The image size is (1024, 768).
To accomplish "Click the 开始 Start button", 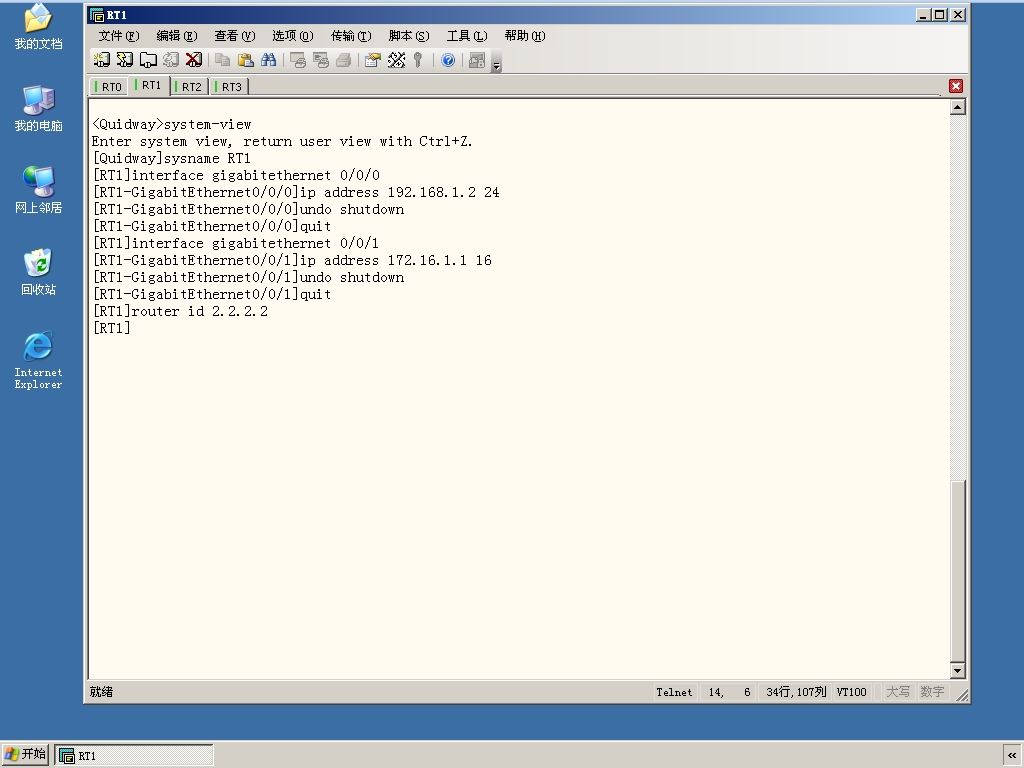I will [25, 754].
